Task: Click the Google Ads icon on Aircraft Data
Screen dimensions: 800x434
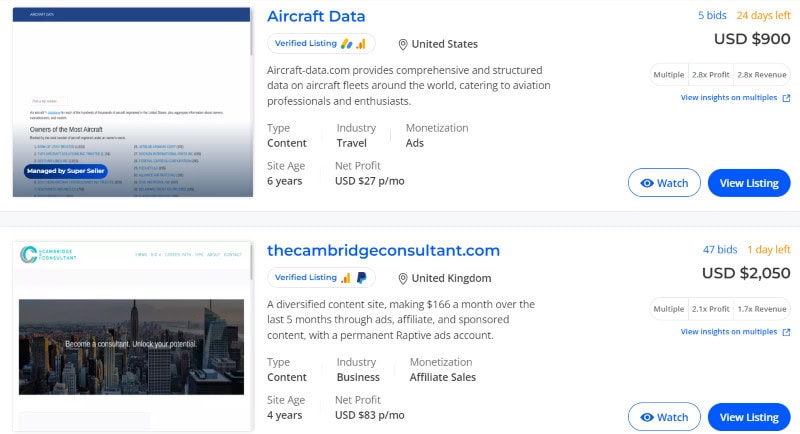Action: coord(346,44)
